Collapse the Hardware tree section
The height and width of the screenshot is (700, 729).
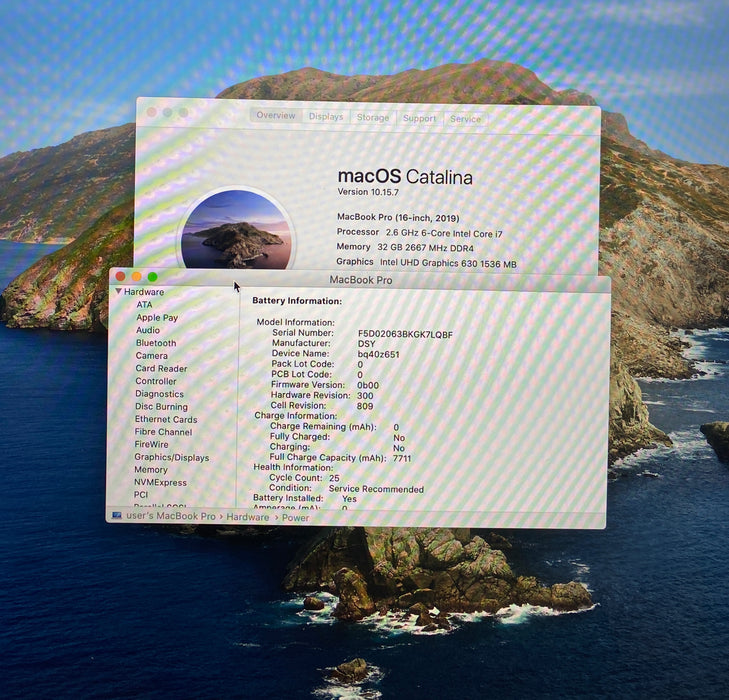[x=119, y=291]
